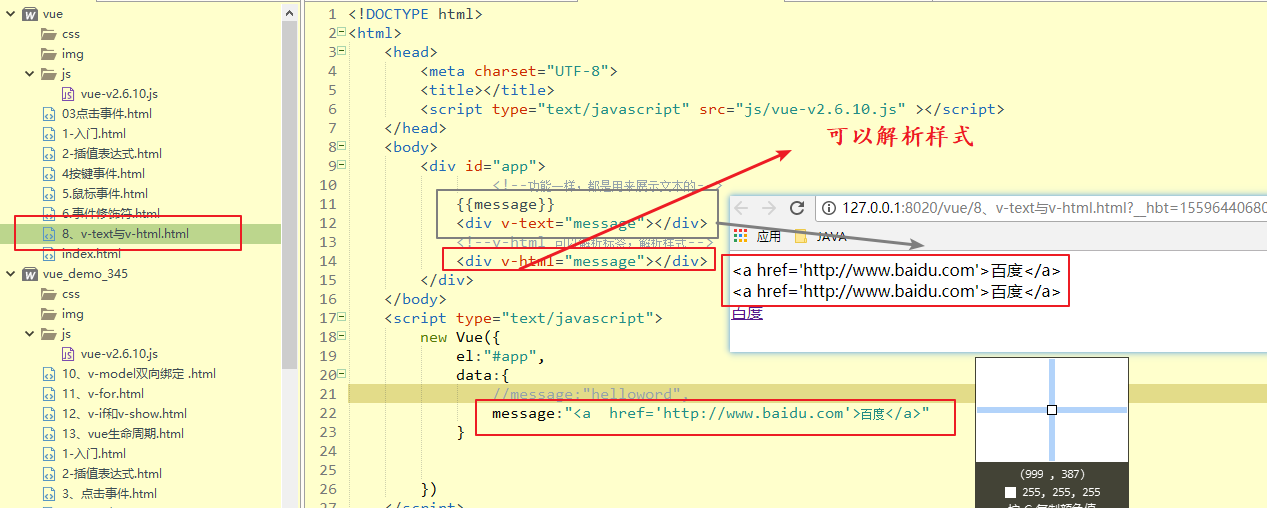
Task: Click site info icon in address bar
Action: click(830, 208)
